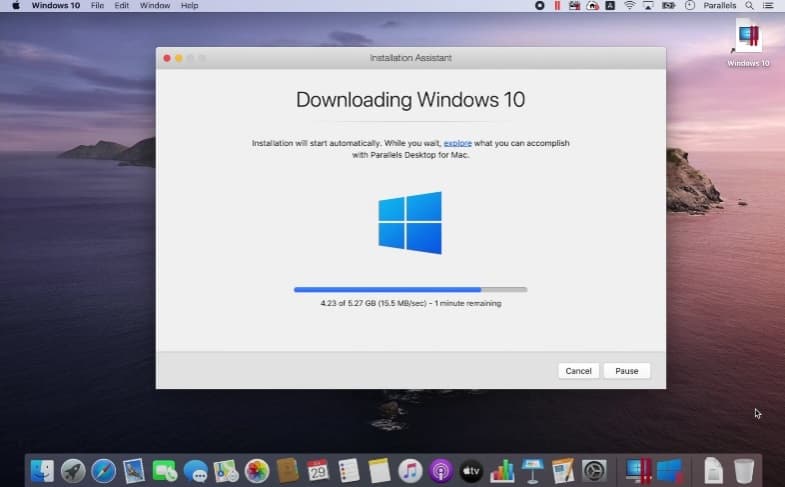This screenshot has height=487, width=785.
Task: Open Podcasts from the Dock
Action: pos(441,471)
